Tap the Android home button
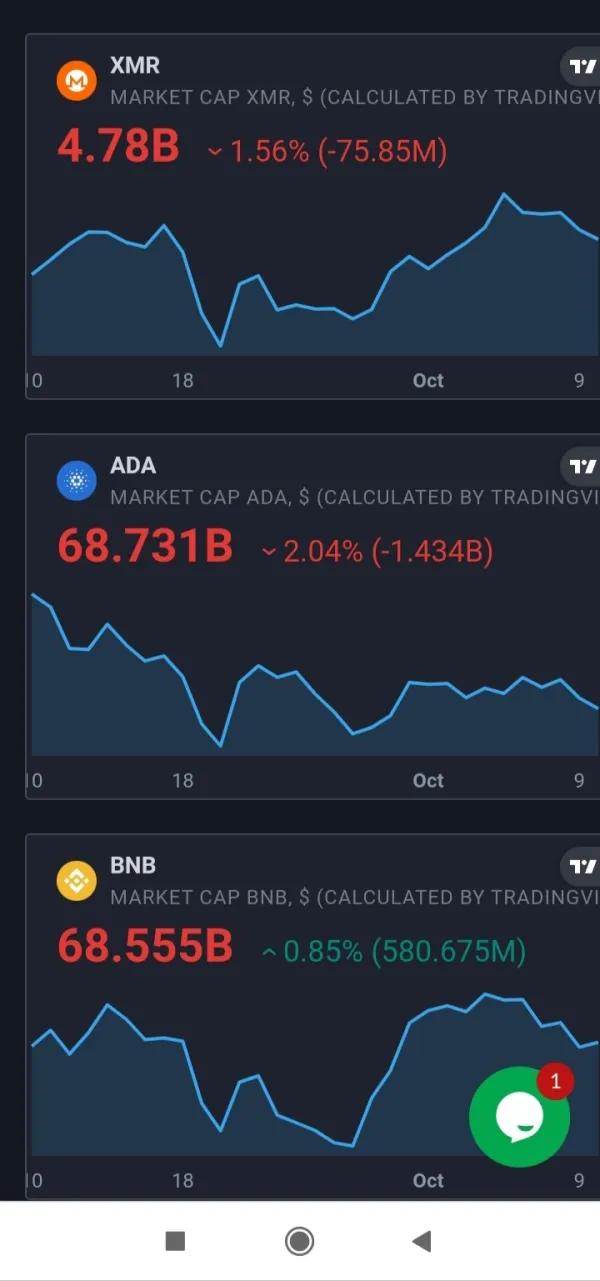The image size is (600, 1281). point(299,1241)
